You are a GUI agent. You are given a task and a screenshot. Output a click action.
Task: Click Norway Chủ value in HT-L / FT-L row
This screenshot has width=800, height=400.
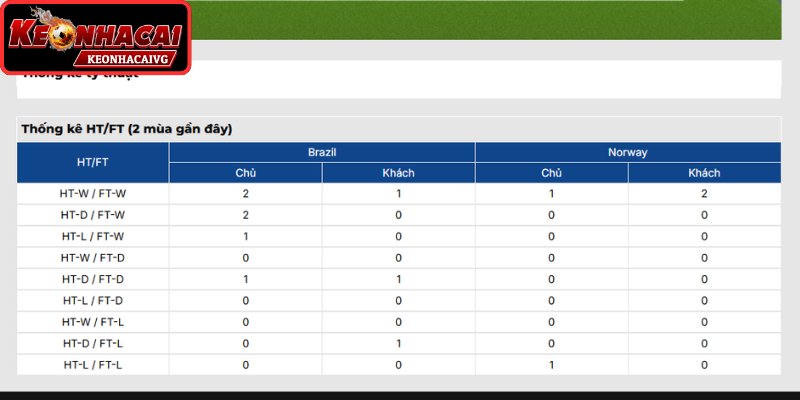552,365
